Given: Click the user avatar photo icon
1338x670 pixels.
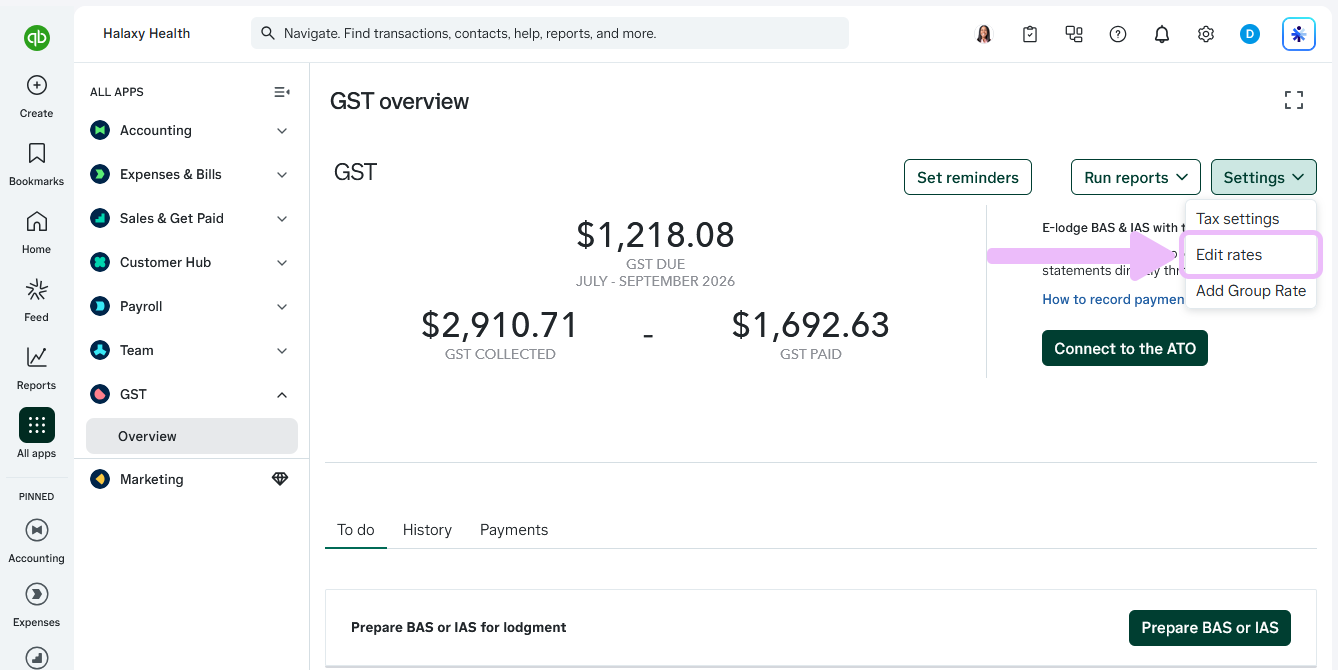Looking at the screenshot, I should [984, 34].
